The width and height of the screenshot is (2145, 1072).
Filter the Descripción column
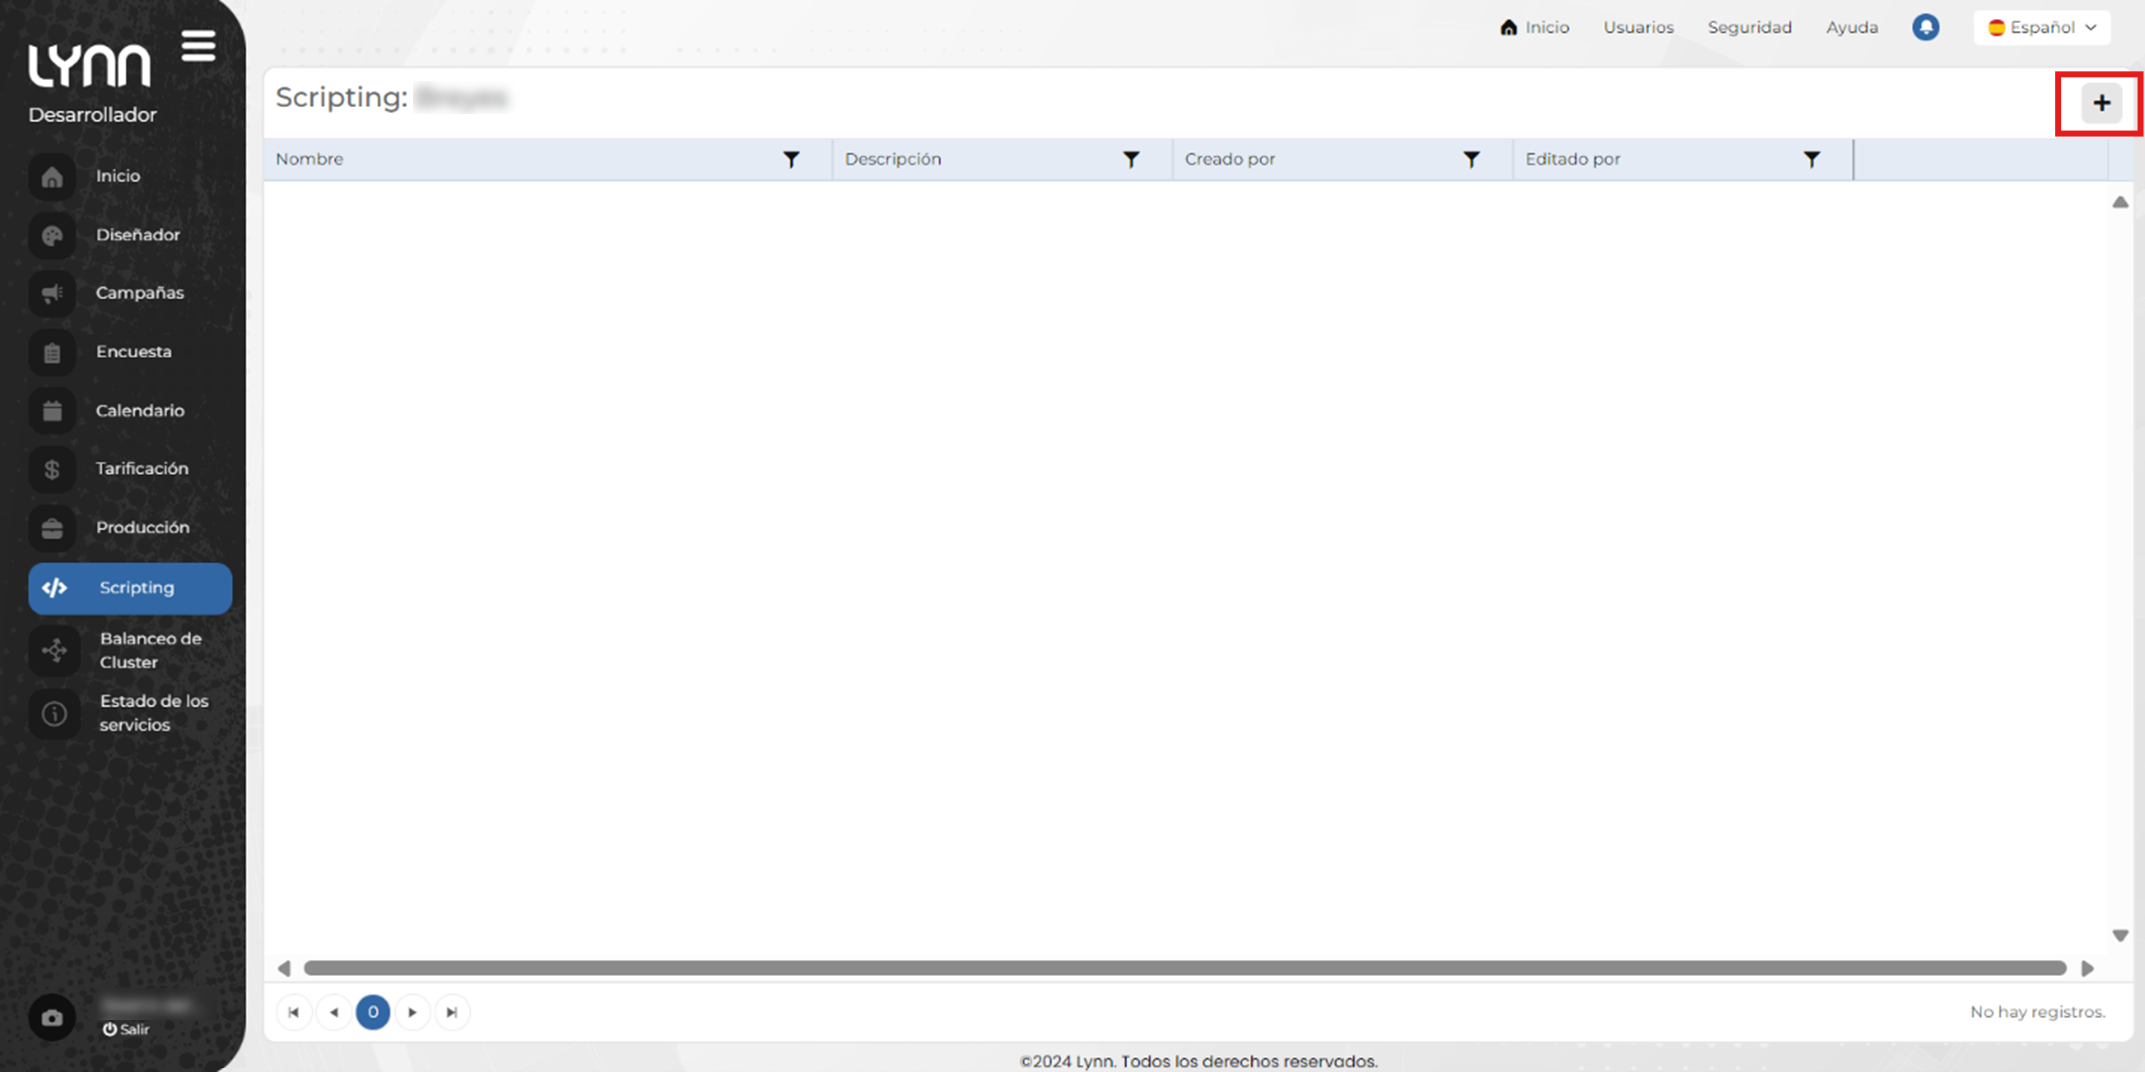pos(1131,159)
